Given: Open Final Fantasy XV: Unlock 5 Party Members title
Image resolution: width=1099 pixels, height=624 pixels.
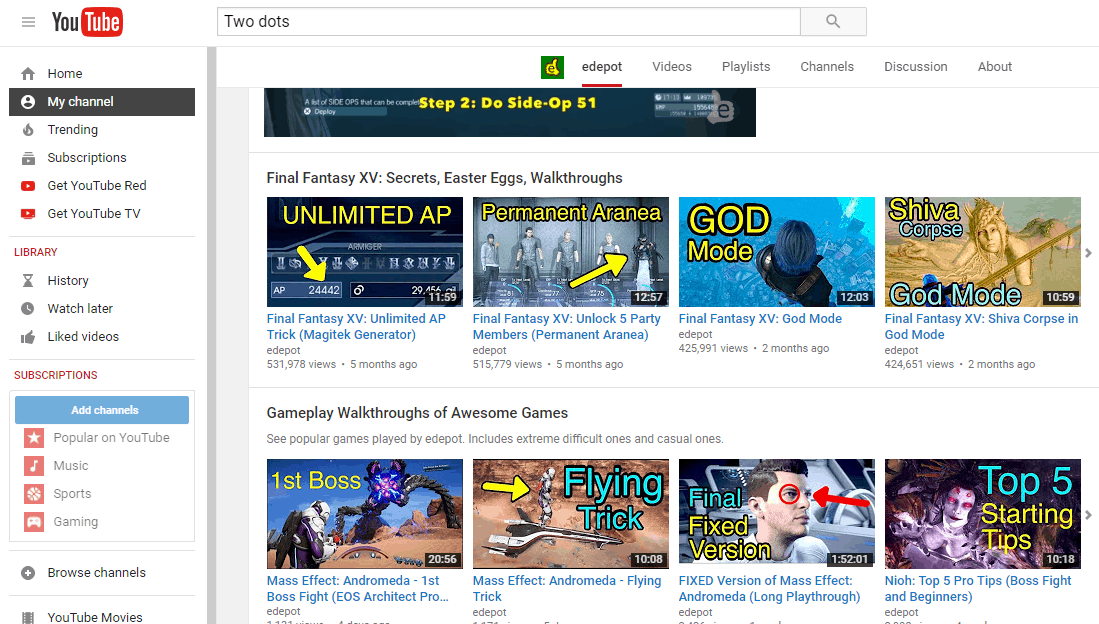Looking at the screenshot, I should coord(566,327).
